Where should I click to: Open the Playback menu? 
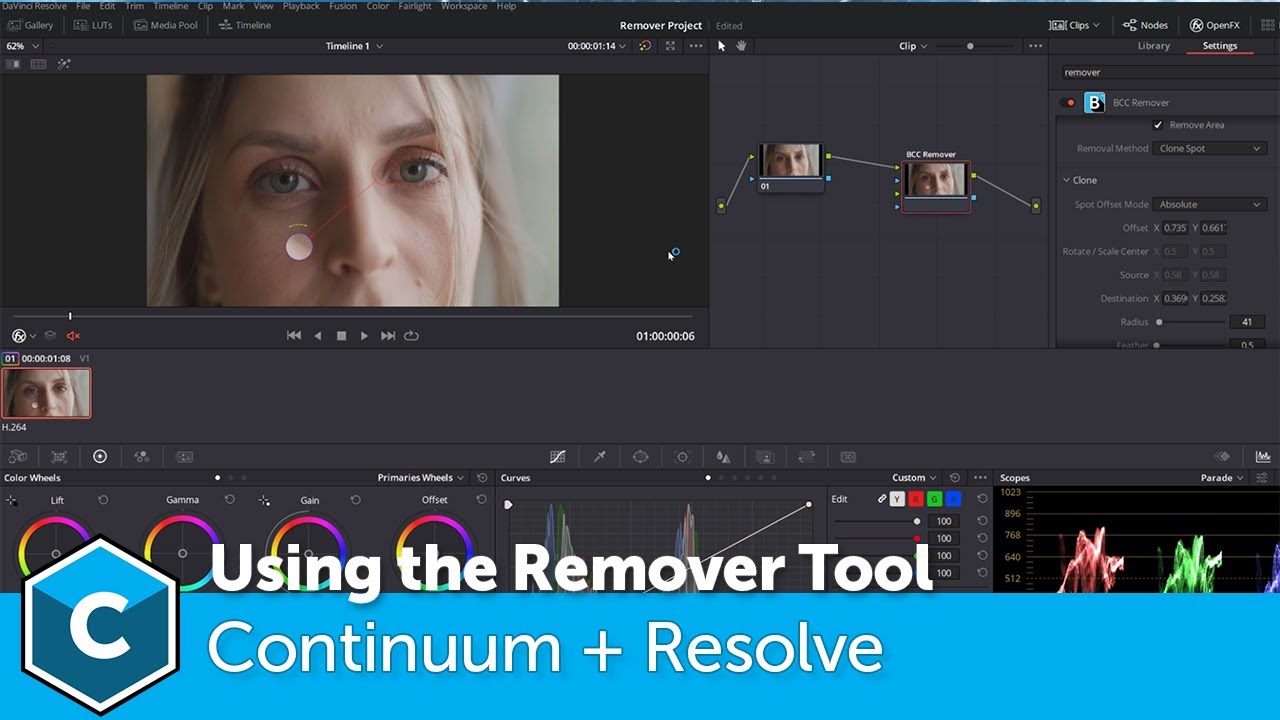point(301,6)
